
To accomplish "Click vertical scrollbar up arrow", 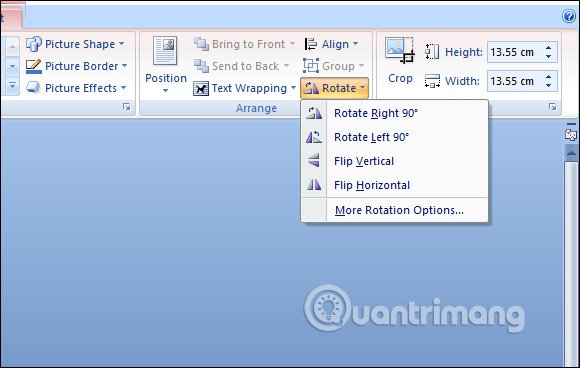I will [571, 153].
